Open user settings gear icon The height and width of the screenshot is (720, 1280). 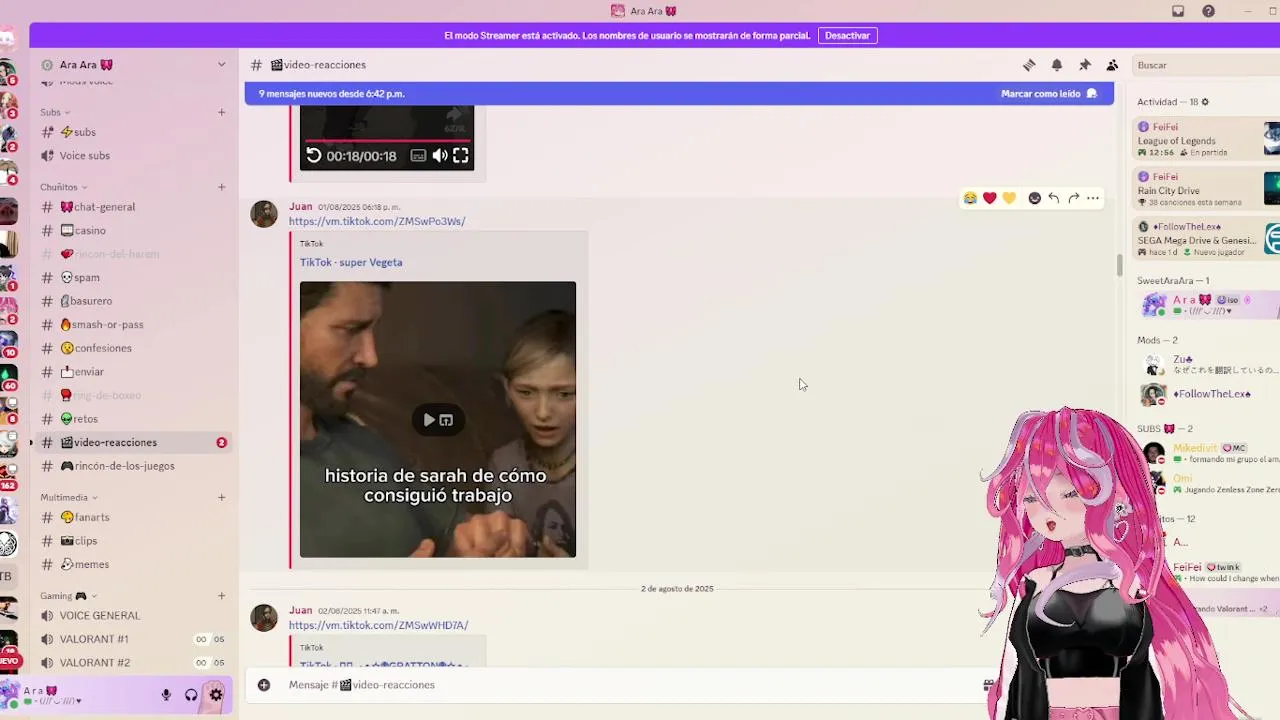pos(216,695)
